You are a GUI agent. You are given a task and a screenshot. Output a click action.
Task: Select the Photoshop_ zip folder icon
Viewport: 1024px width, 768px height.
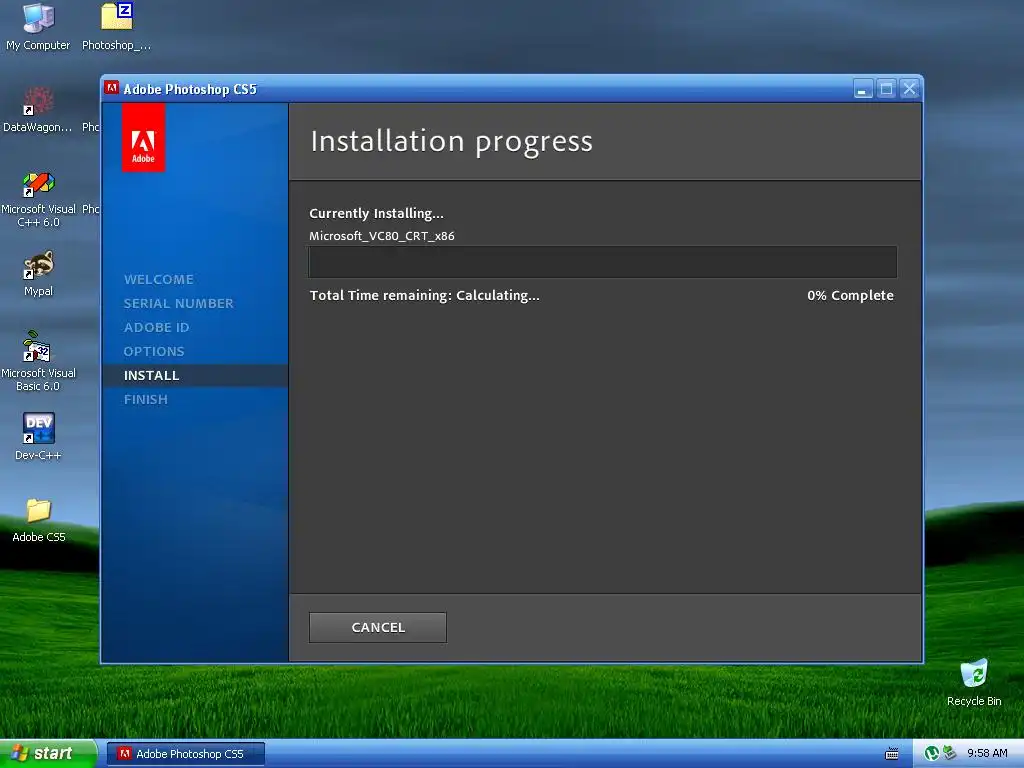coord(116,27)
